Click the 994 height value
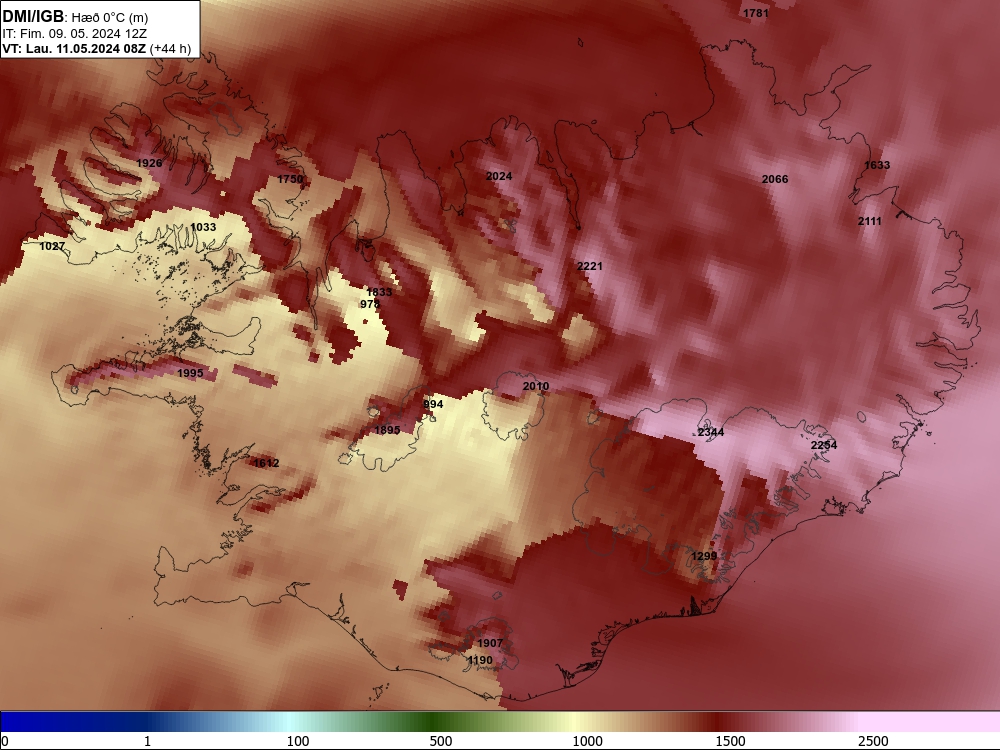 click(x=433, y=404)
